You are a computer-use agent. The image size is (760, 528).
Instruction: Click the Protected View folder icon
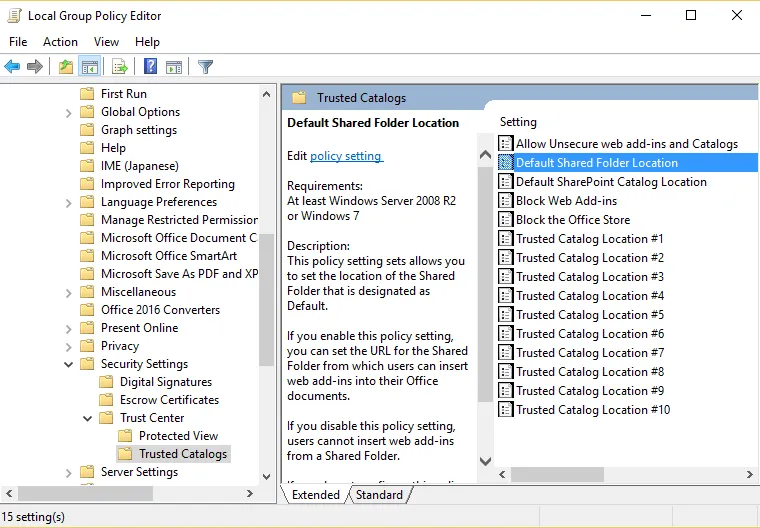pyautogui.click(x=125, y=435)
